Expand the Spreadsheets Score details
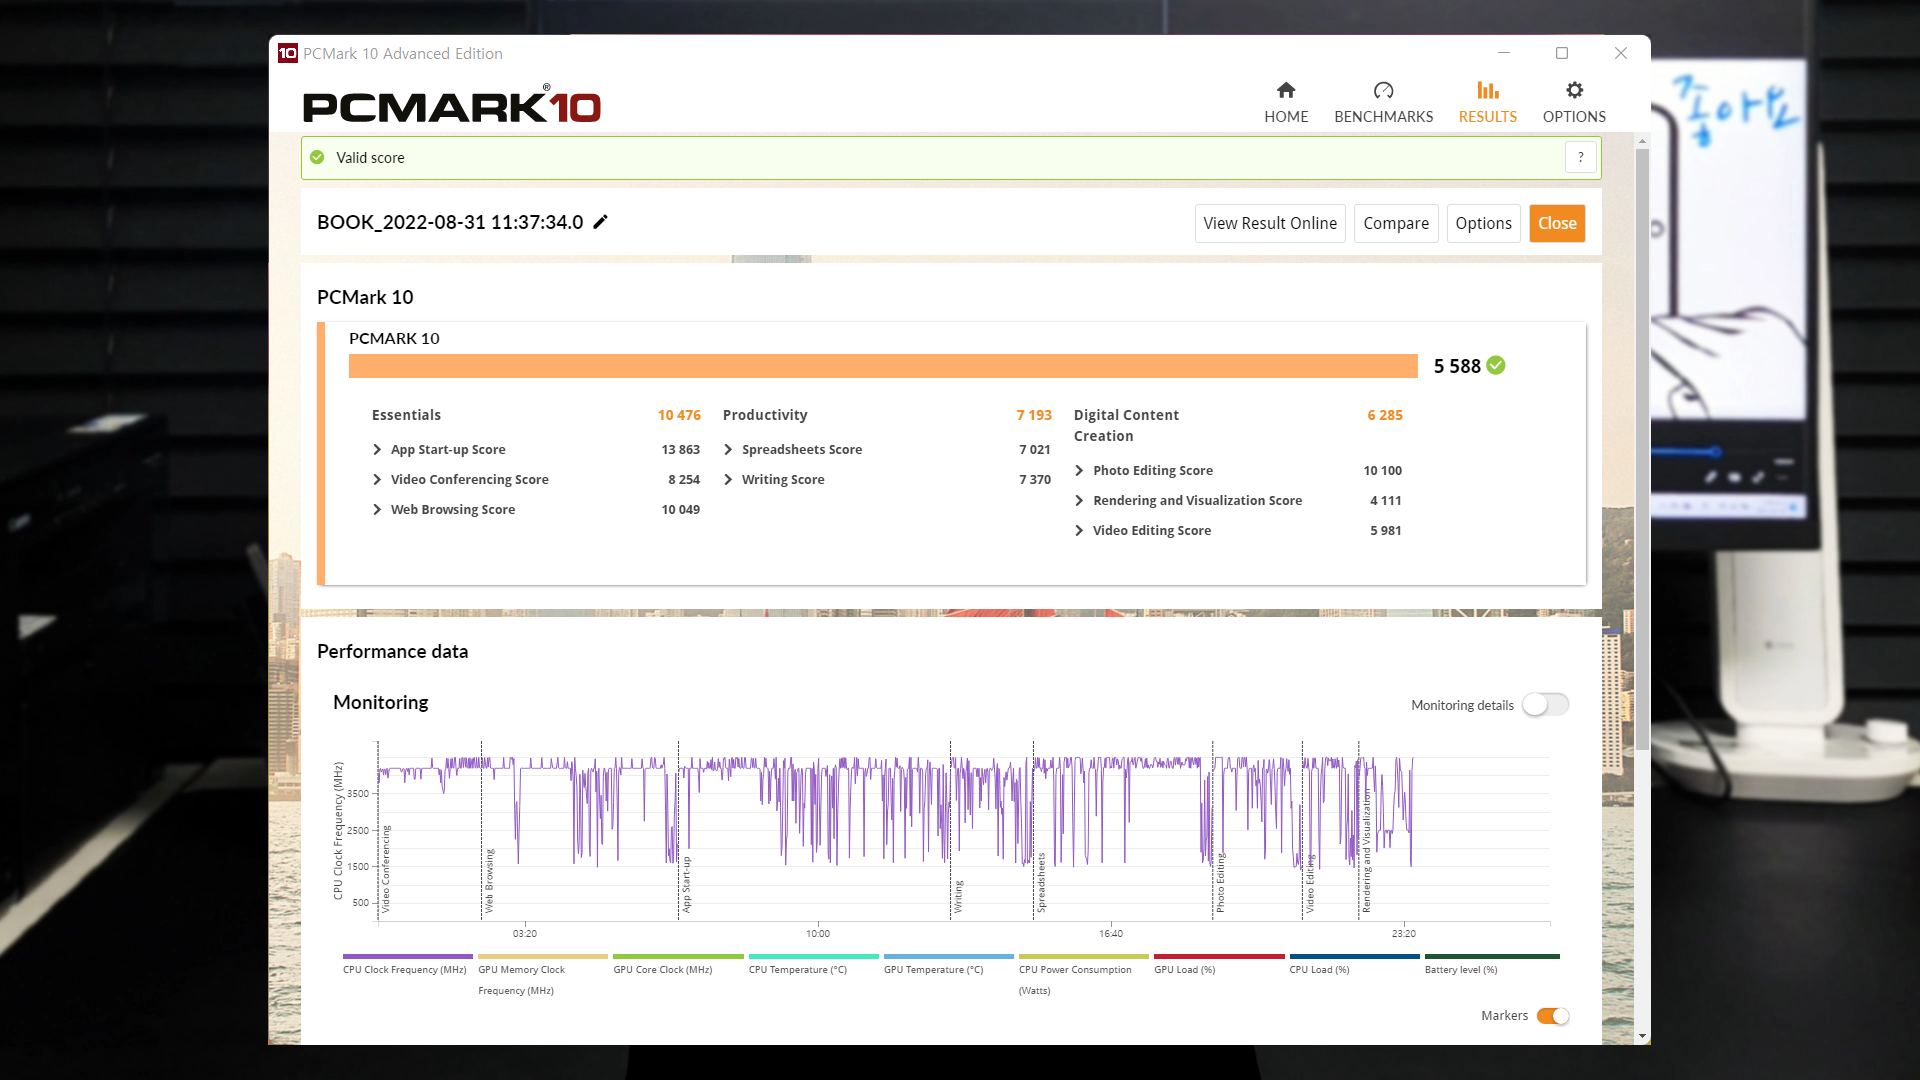Viewport: 1920px width, 1080px height. pyautogui.click(x=729, y=450)
